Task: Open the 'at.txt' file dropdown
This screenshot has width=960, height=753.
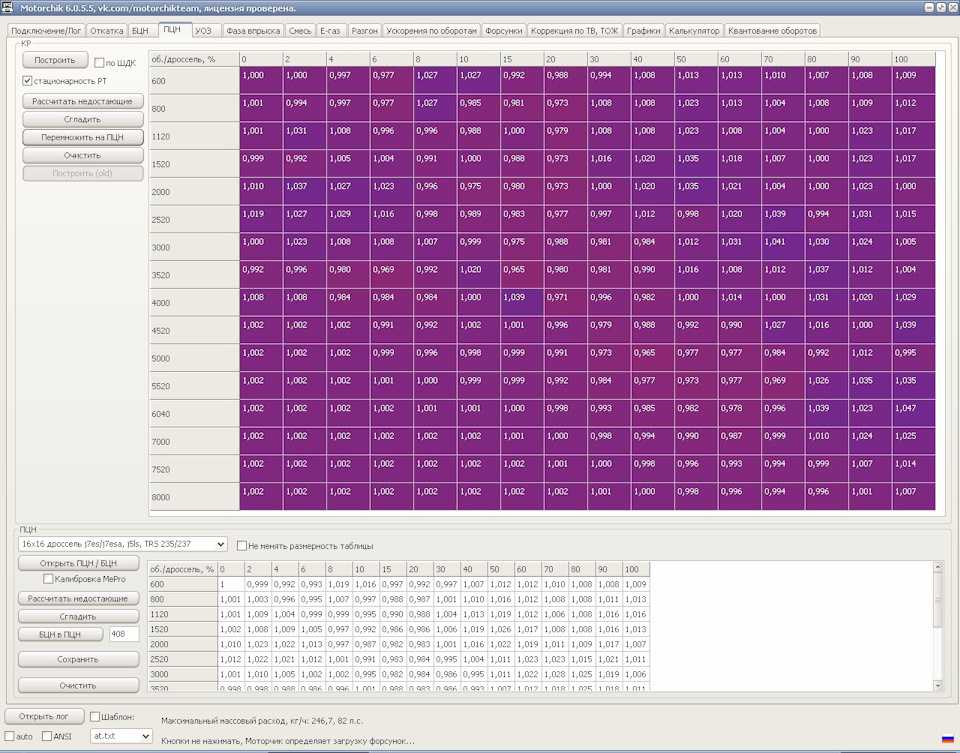Action: coord(121,736)
